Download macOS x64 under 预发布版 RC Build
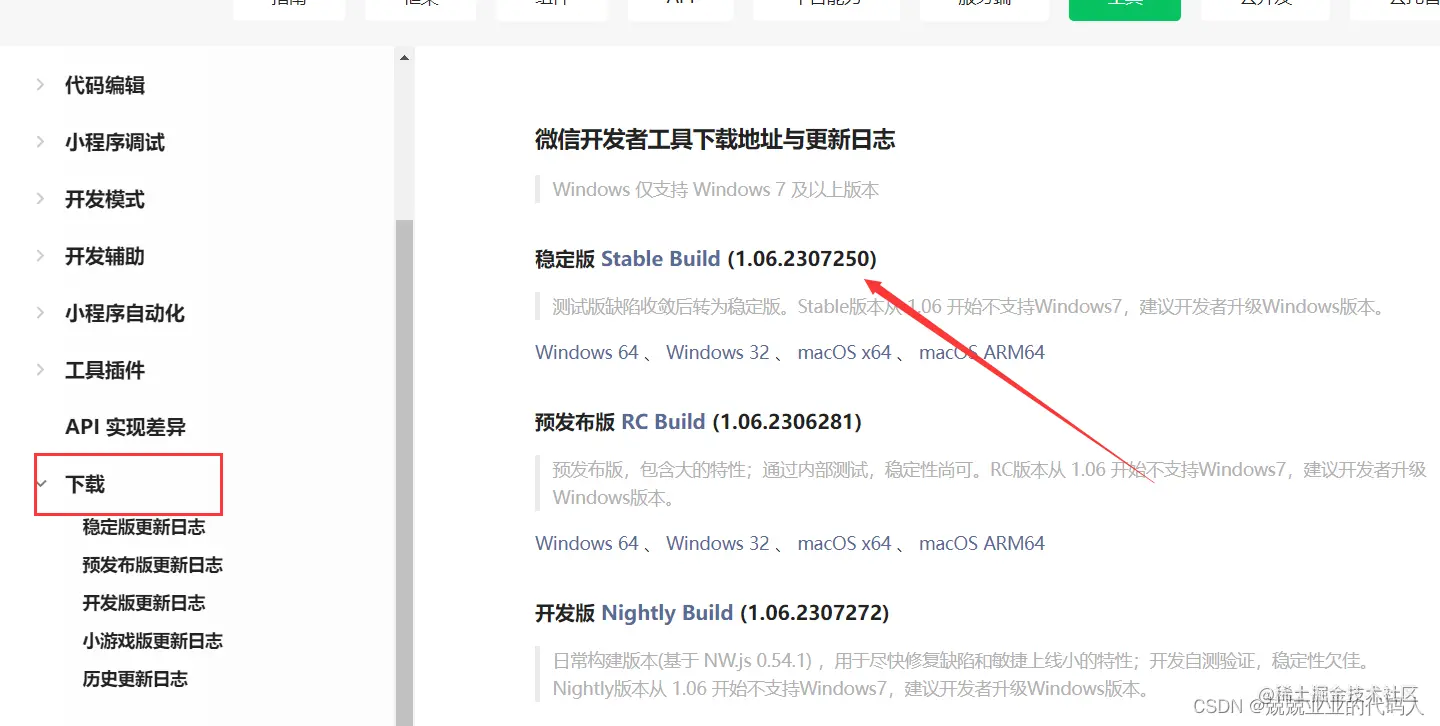 [x=844, y=543]
